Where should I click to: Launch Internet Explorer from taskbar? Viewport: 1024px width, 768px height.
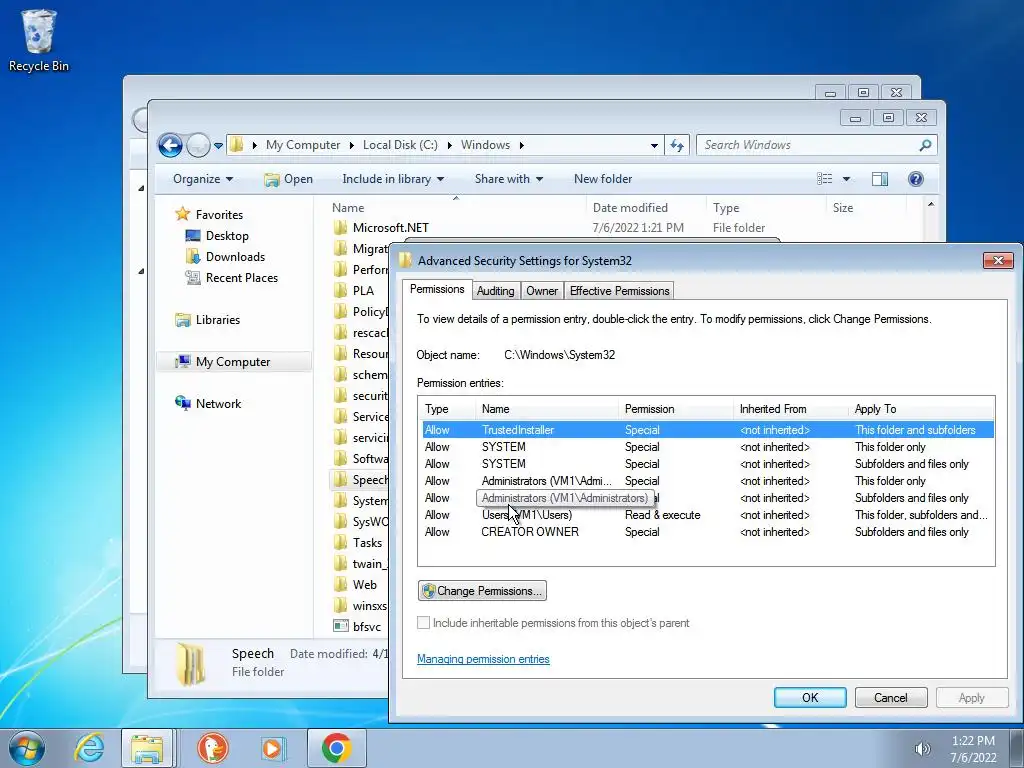point(89,748)
